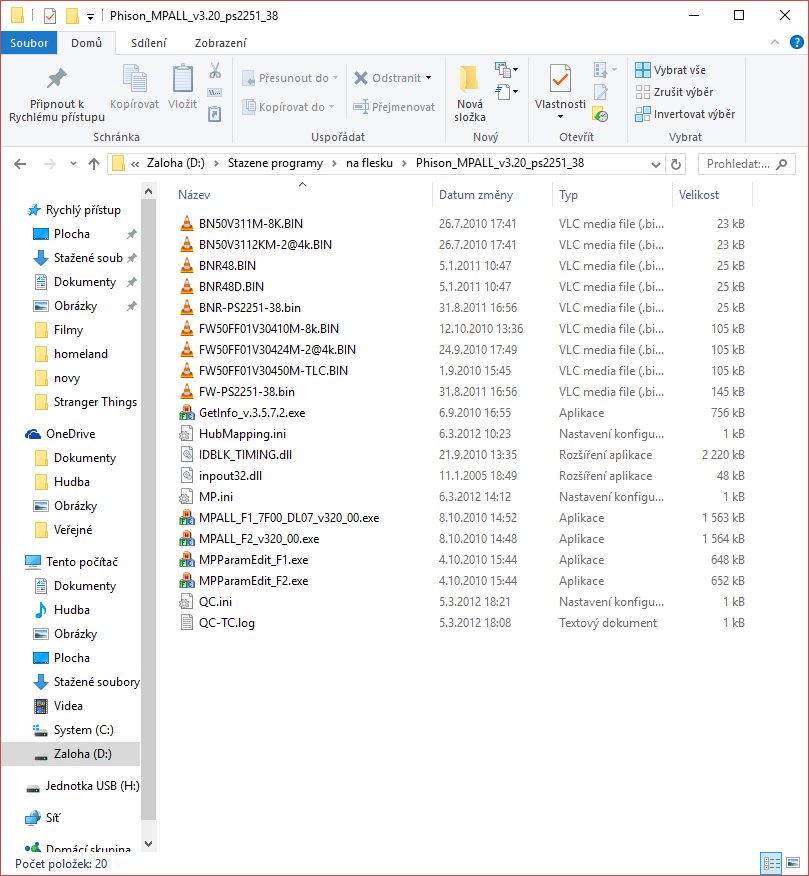Select homeland folder in quick access
Screen dimensions: 809x876
coord(71,354)
